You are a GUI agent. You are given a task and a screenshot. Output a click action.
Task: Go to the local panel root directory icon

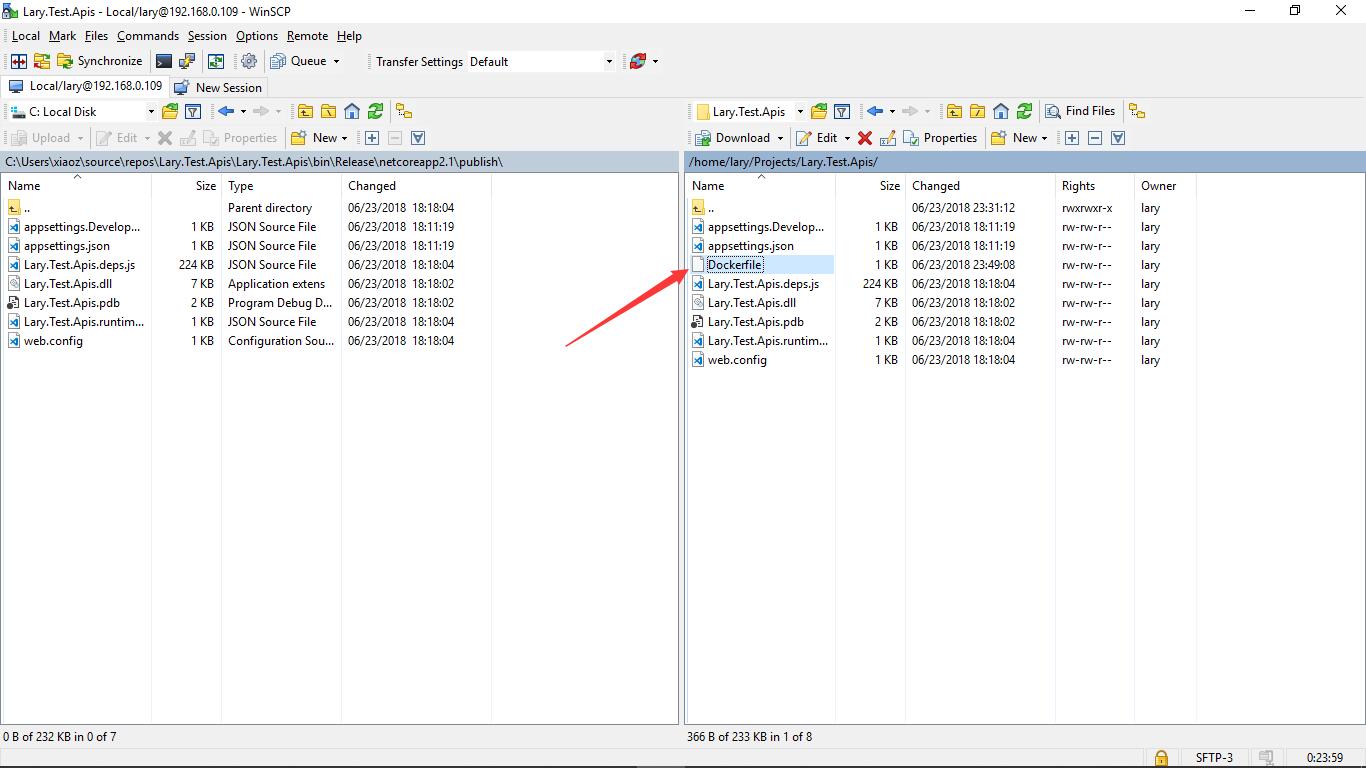[x=328, y=111]
